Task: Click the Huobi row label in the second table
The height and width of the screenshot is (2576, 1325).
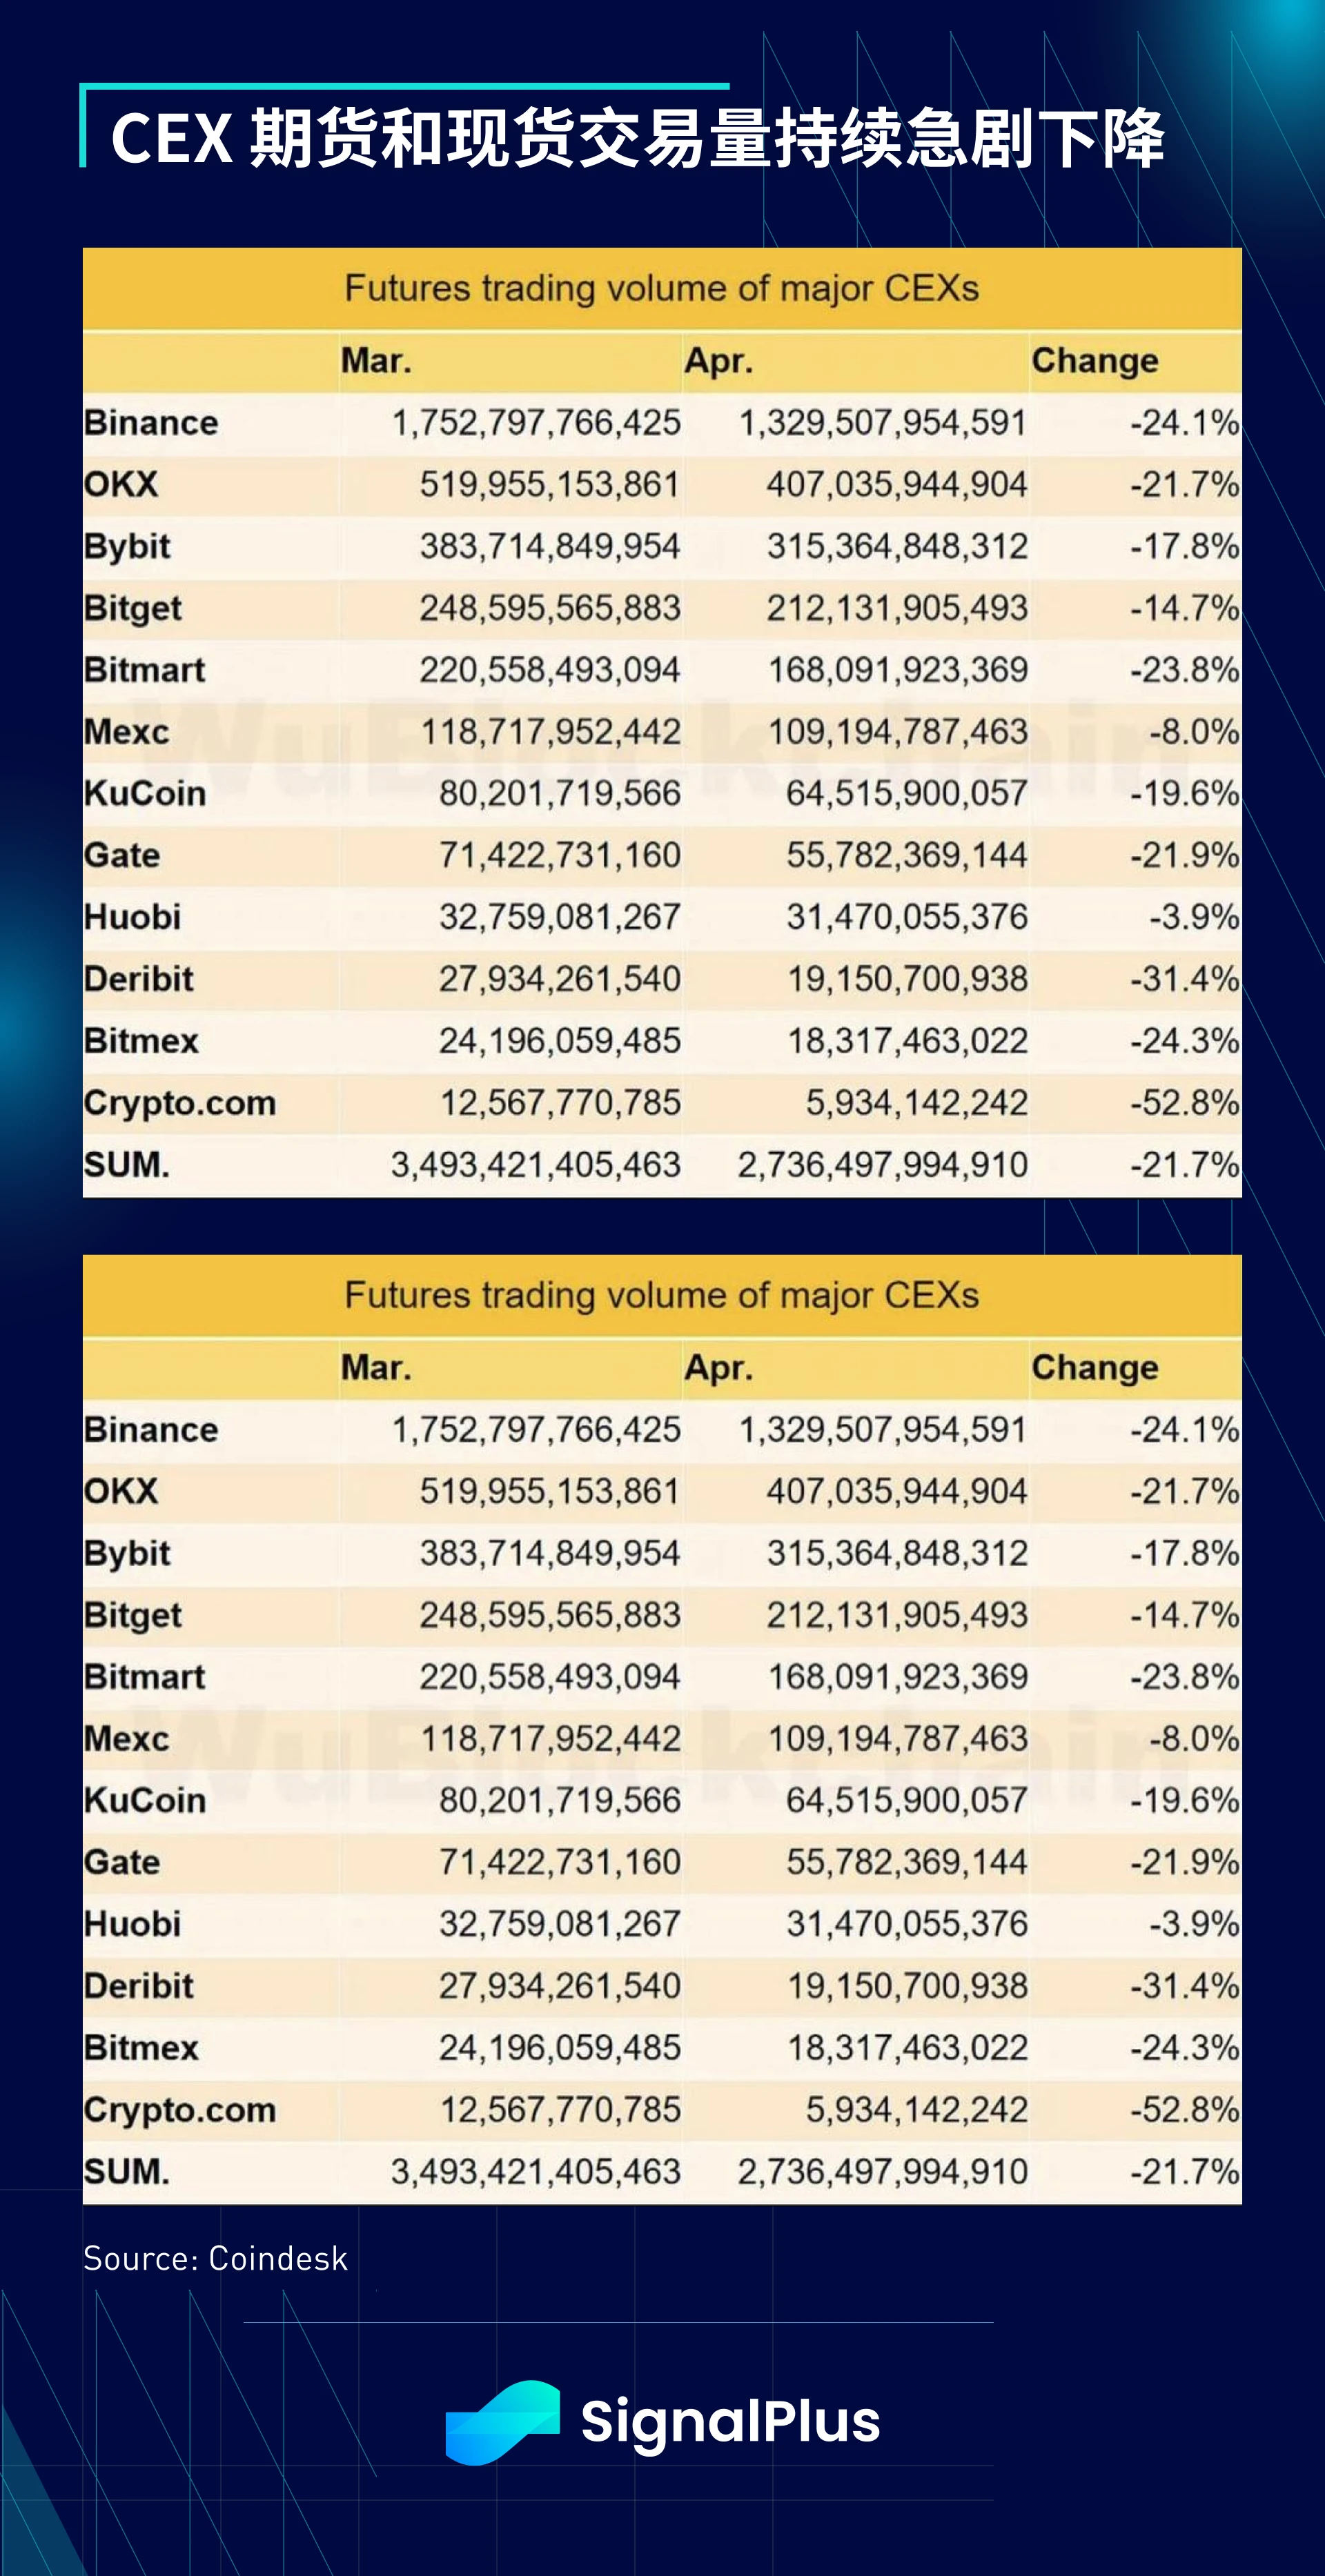Action: (x=133, y=1923)
